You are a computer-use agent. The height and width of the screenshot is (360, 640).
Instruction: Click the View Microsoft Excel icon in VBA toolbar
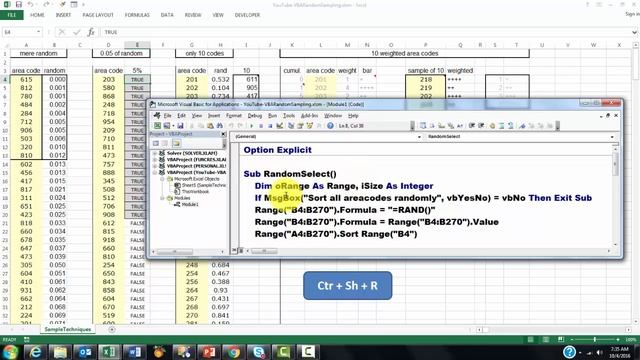point(157,126)
